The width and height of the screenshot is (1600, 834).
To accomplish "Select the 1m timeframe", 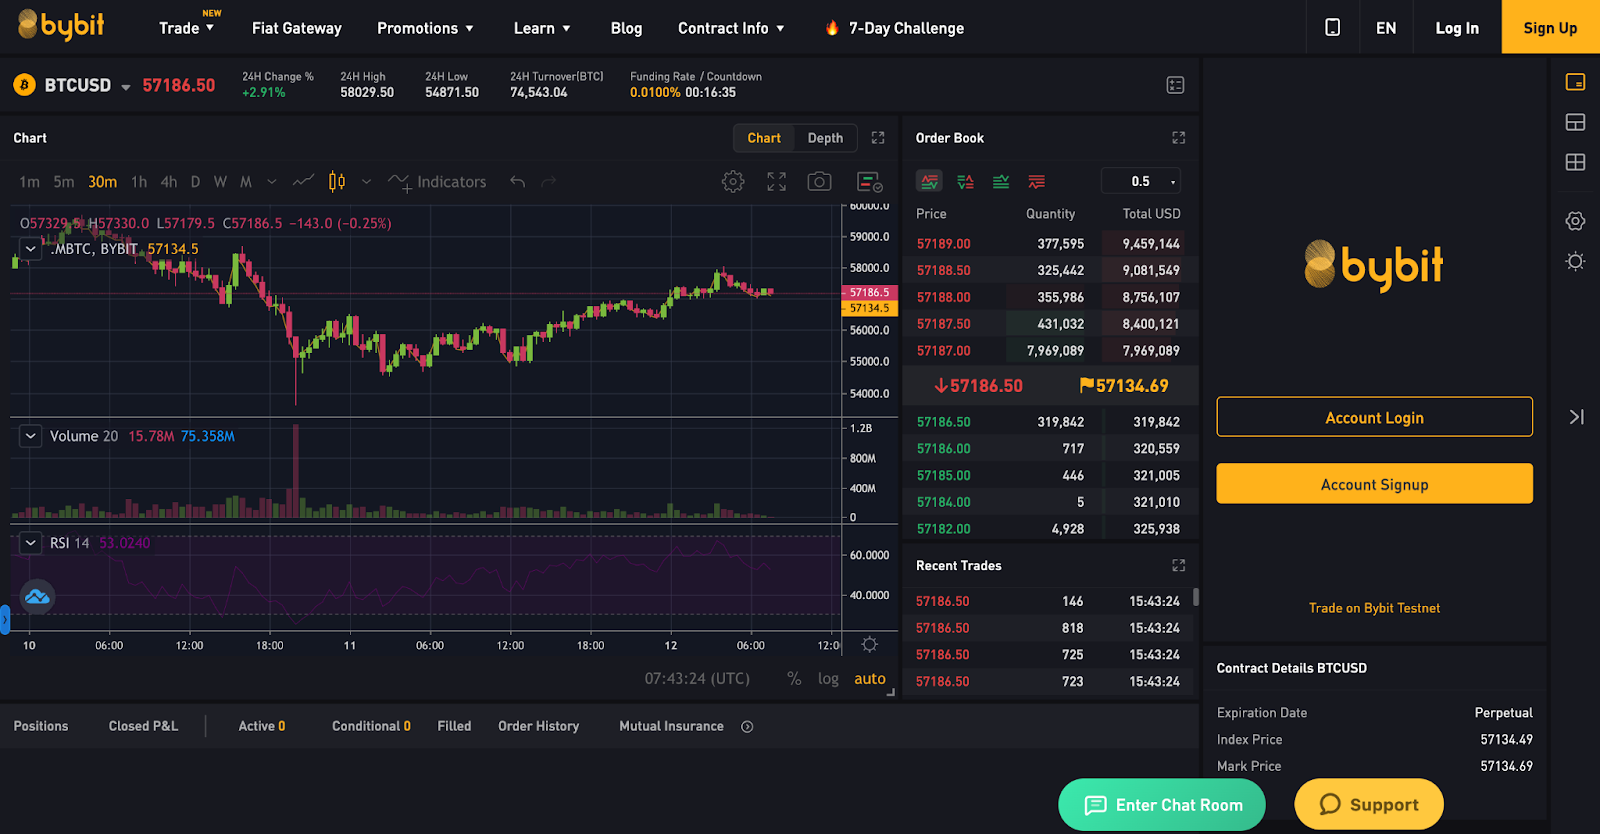I will tap(29, 182).
